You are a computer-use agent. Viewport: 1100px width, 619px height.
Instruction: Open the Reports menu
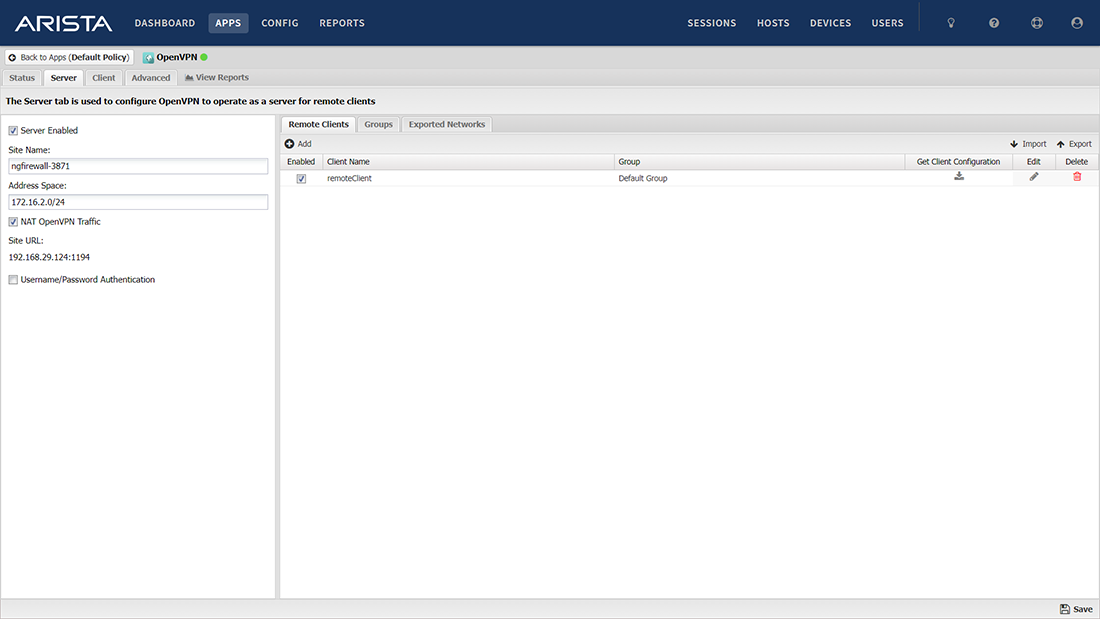pyautogui.click(x=342, y=23)
